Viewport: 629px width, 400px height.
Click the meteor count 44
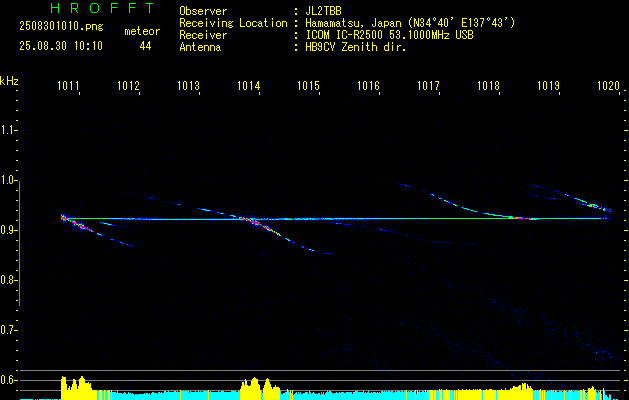pyautogui.click(x=145, y=46)
